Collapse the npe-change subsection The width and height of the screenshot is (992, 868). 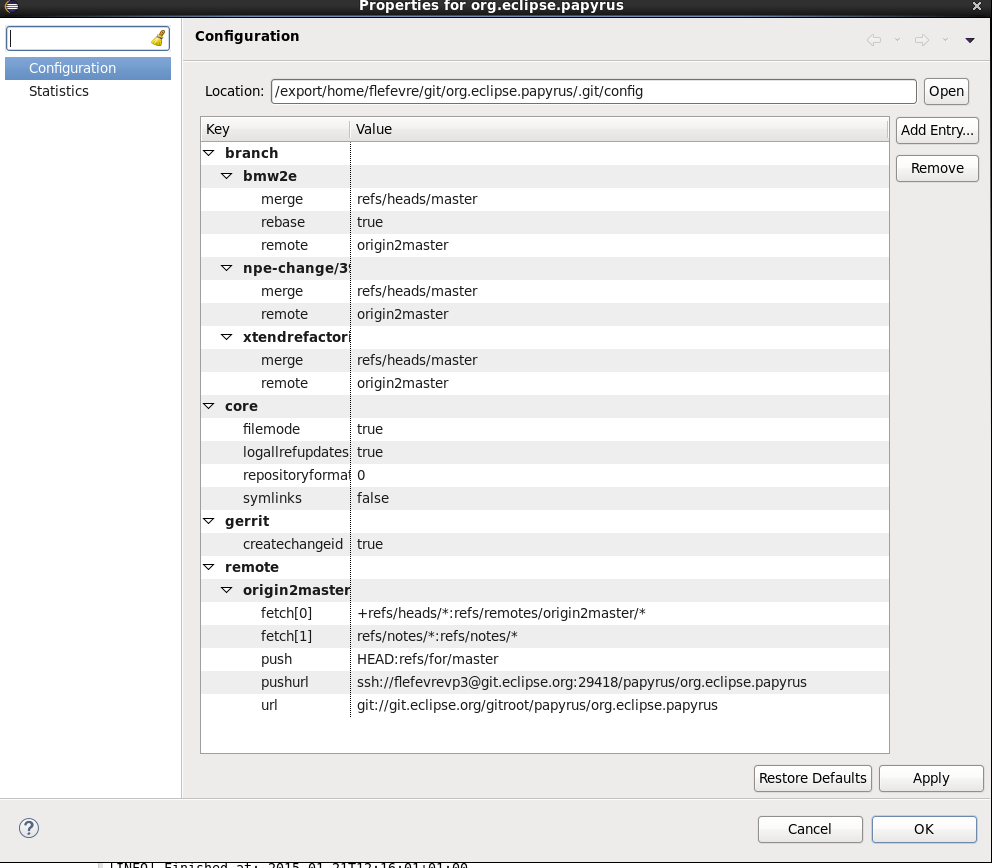[x=226, y=268]
